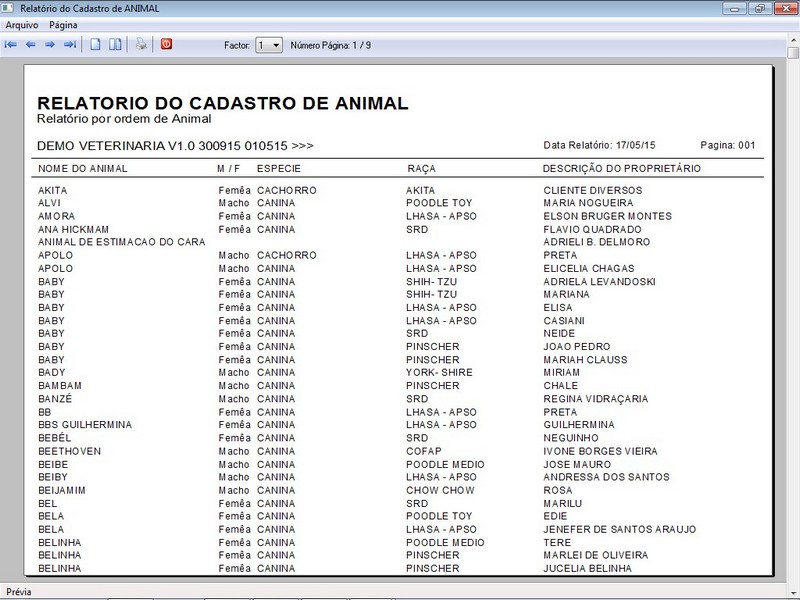This screenshot has width=800, height=600.
Task: Go to the previous page arrow
Action: (31, 45)
